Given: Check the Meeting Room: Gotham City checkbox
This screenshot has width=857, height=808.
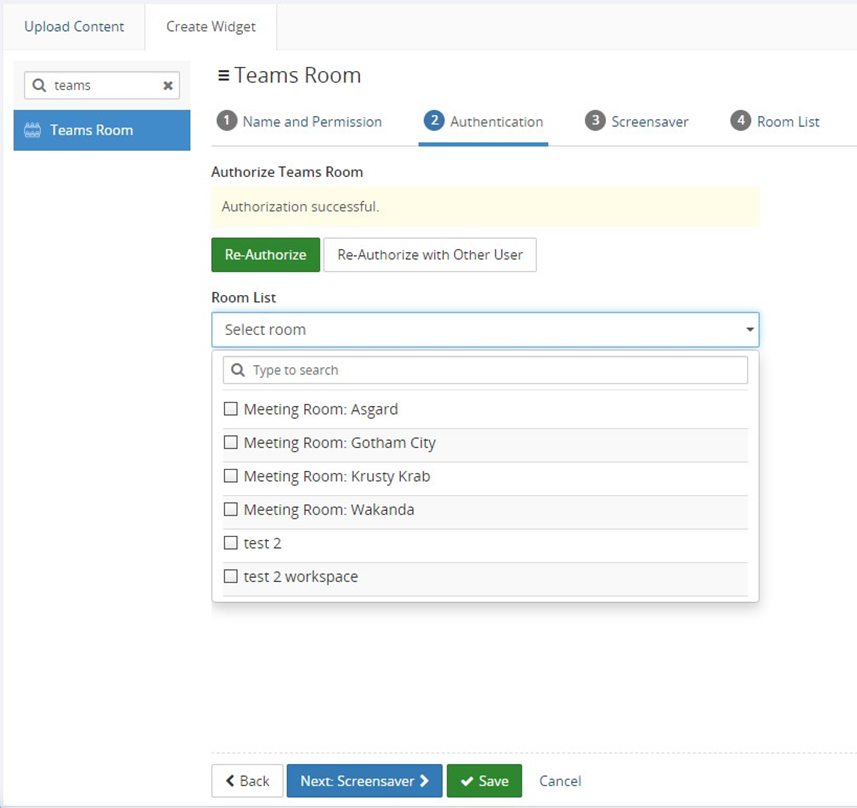Looking at the screenshot, I should (x=231, y=442).
